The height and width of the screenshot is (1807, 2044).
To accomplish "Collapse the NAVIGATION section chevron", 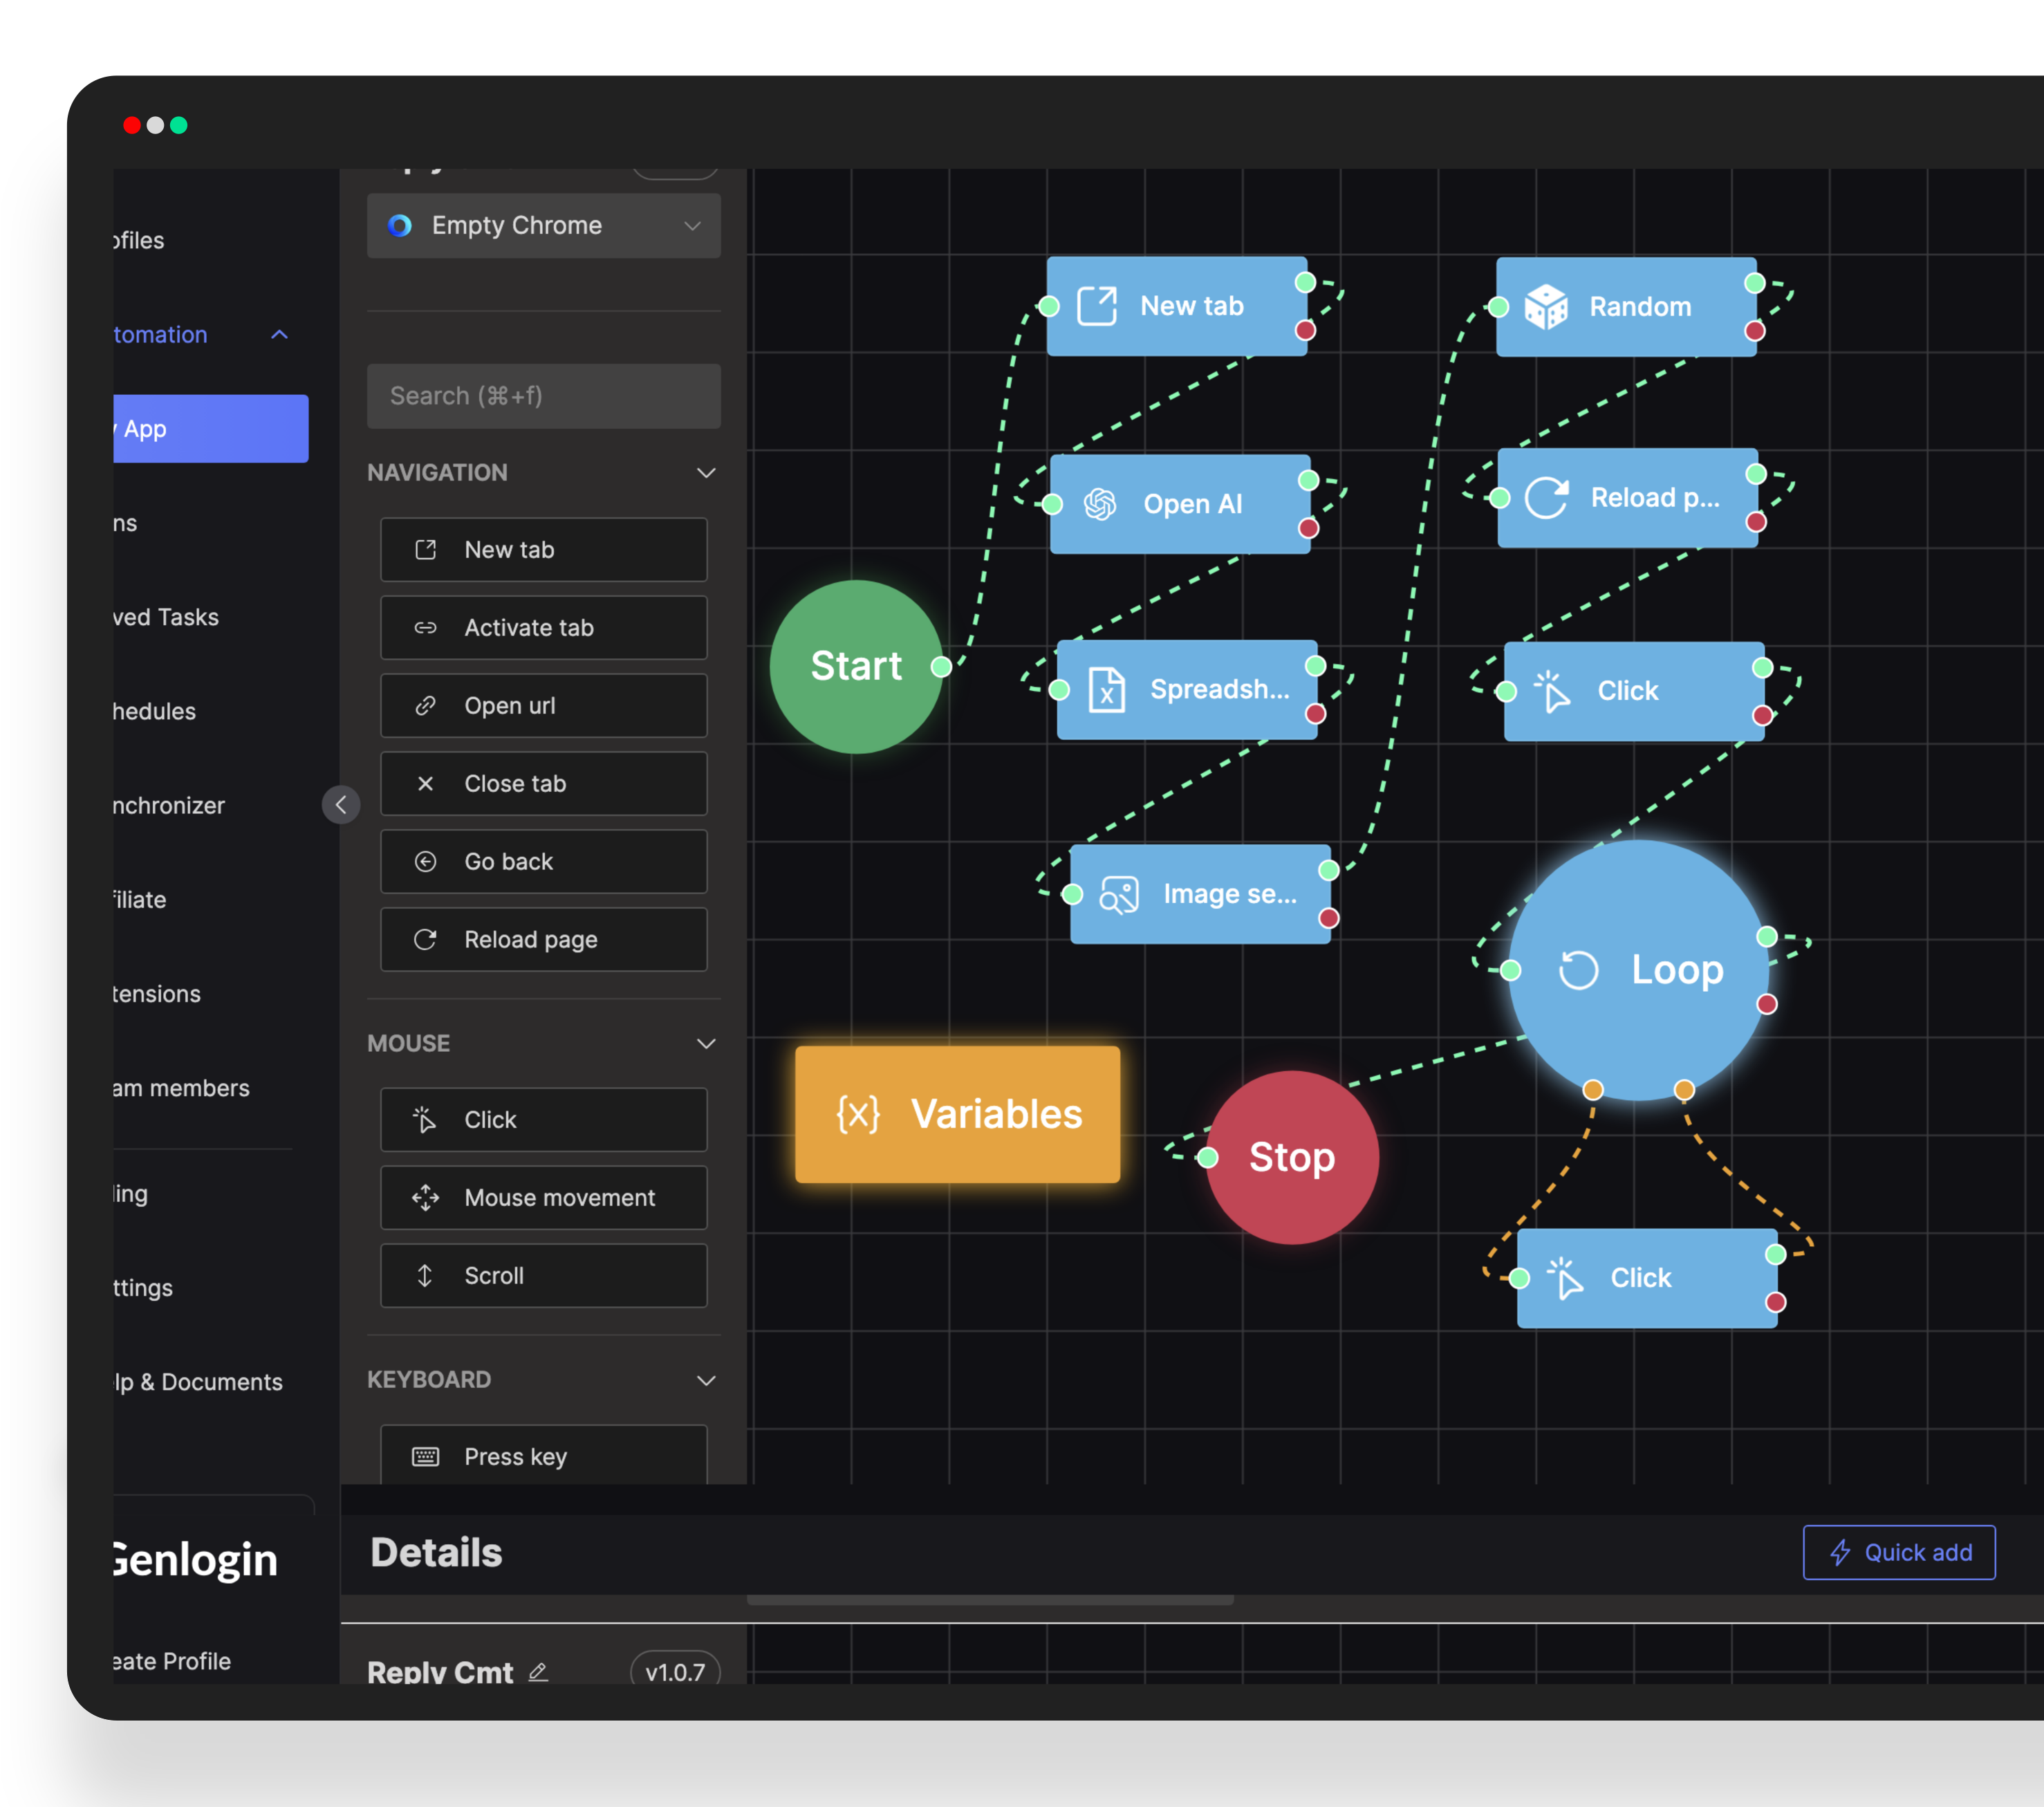I will point(706,473).
